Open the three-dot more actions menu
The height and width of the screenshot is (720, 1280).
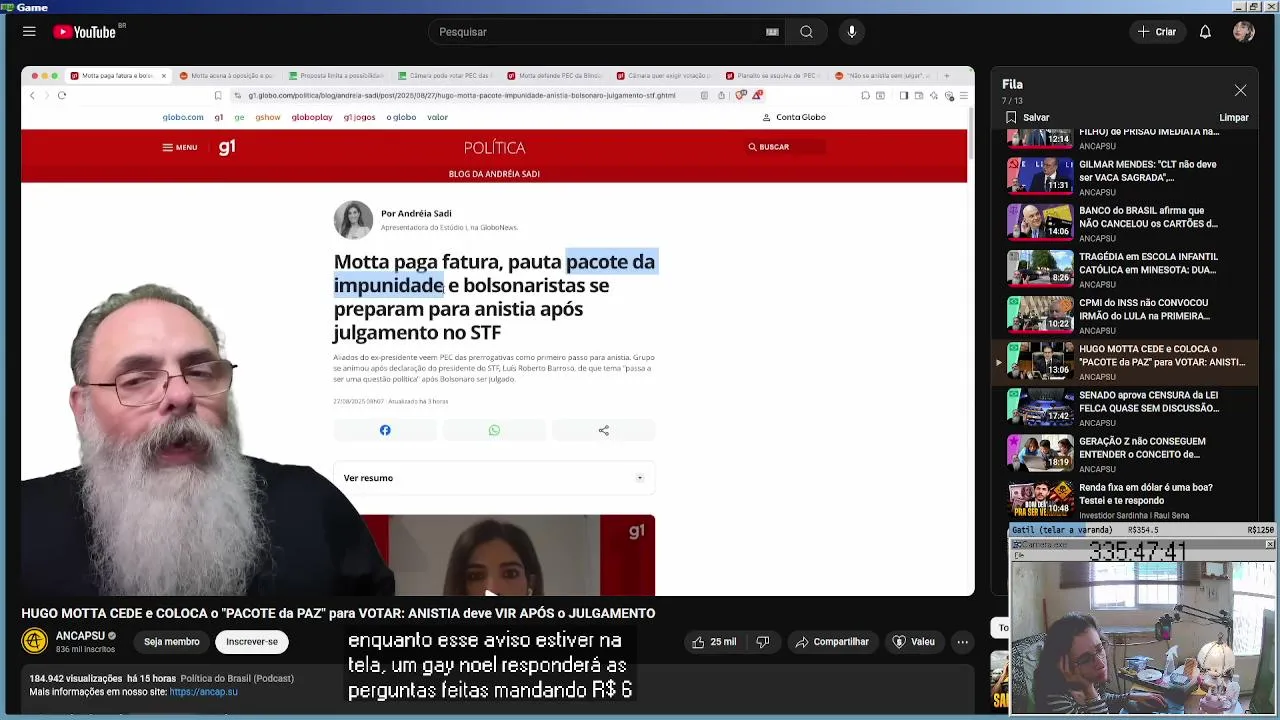point(962,642)
